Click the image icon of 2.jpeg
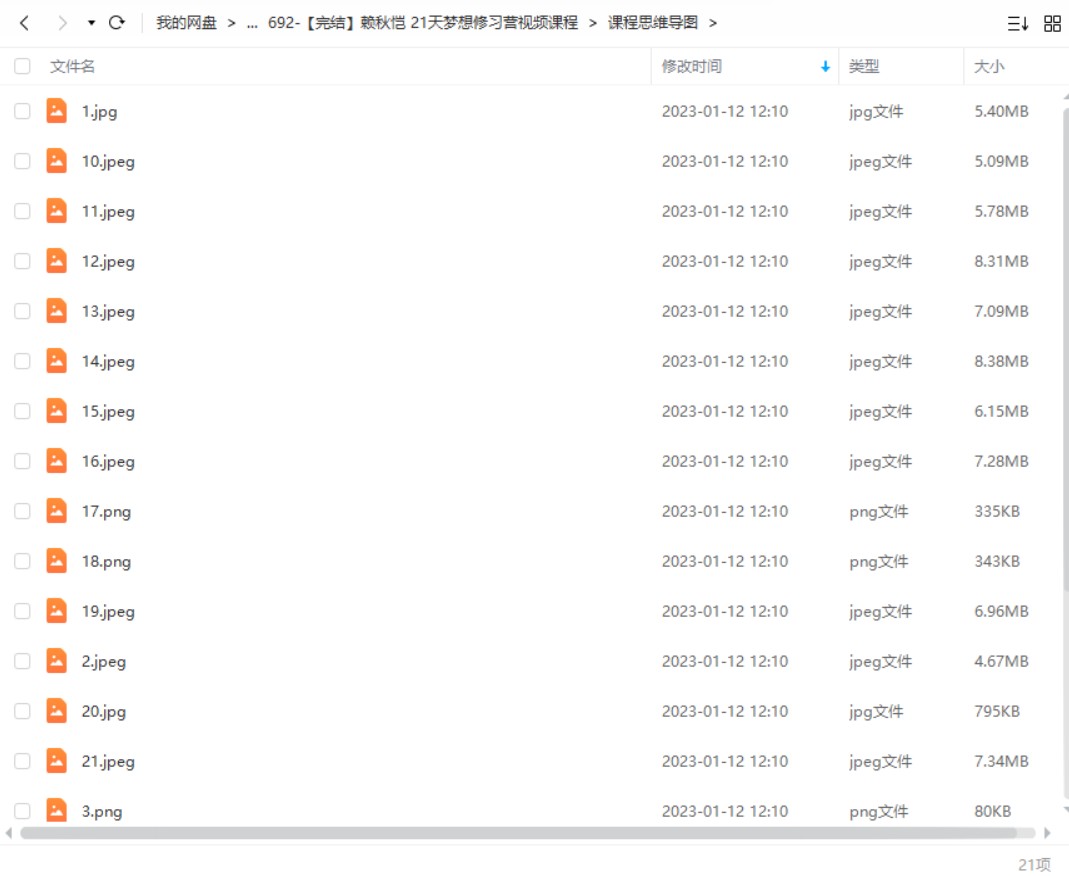The image size is (1069, 876). click(x=57, y=661)
